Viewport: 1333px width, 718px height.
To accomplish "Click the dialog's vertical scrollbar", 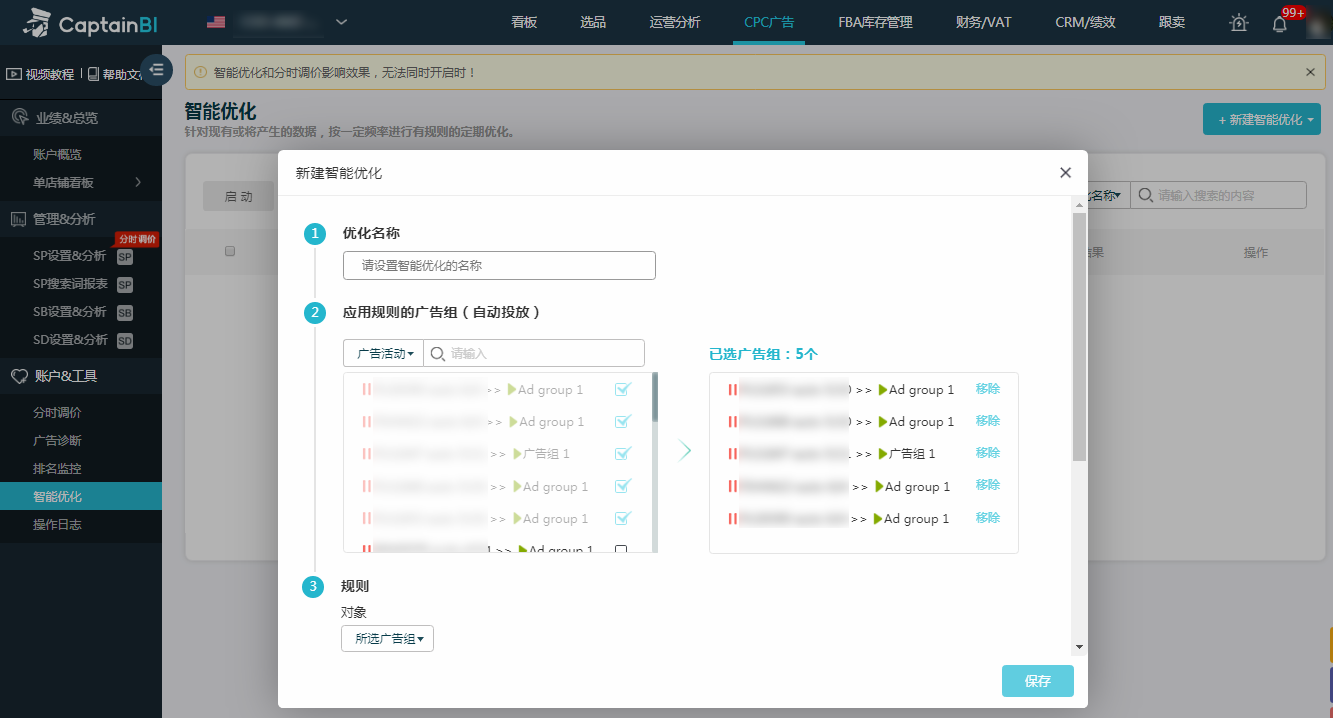I will pyautogui.click(x=1079, y=335).
